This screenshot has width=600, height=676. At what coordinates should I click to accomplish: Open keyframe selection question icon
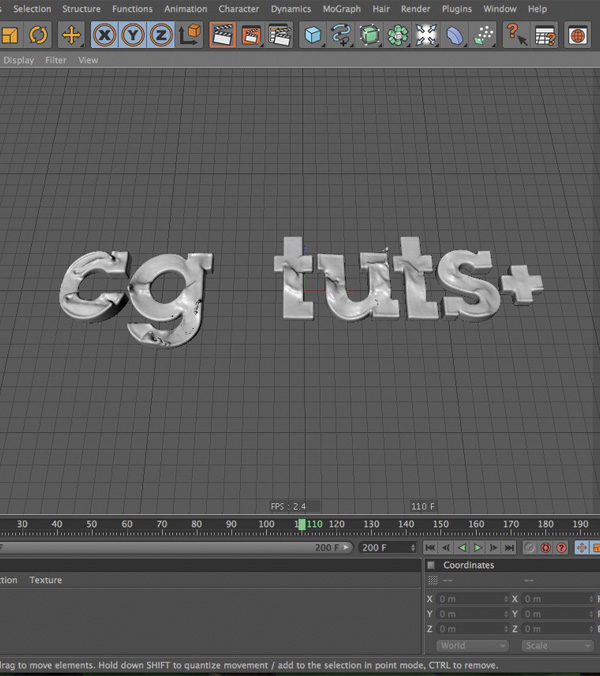coord(561,548)
